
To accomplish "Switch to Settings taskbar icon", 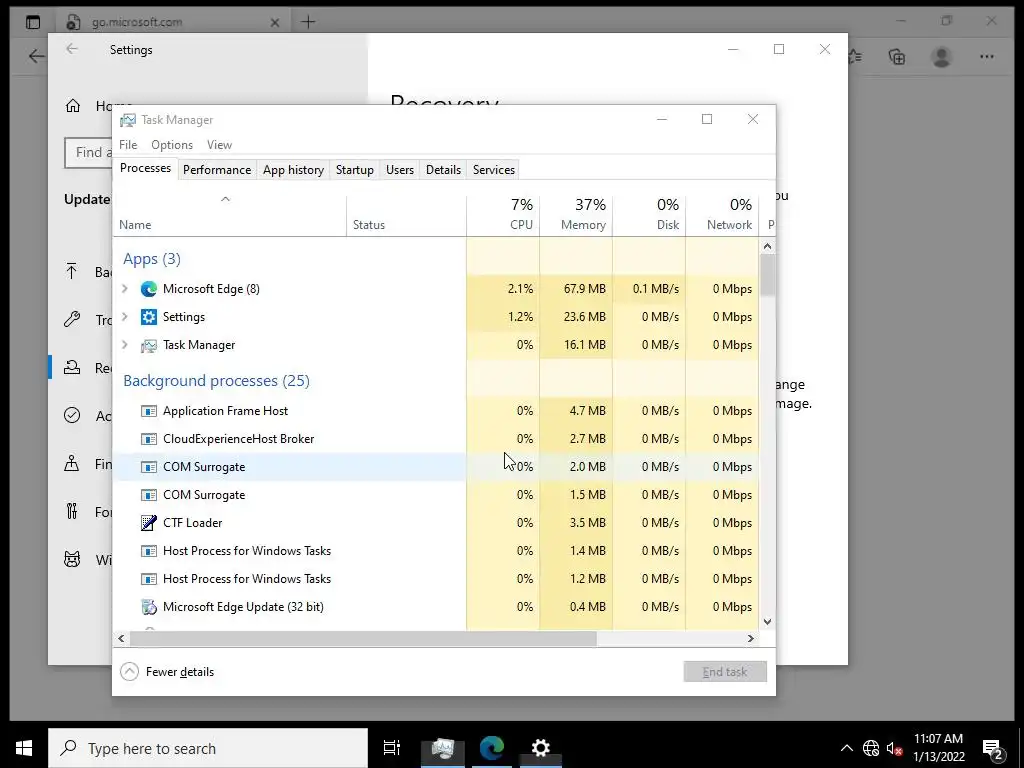I will [x=541, y=748].
